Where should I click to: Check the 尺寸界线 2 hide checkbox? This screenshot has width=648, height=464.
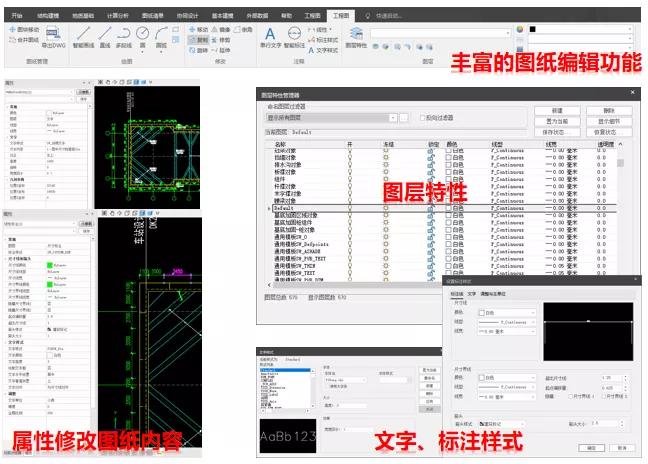pyautogui.click(x=603, y=396)
